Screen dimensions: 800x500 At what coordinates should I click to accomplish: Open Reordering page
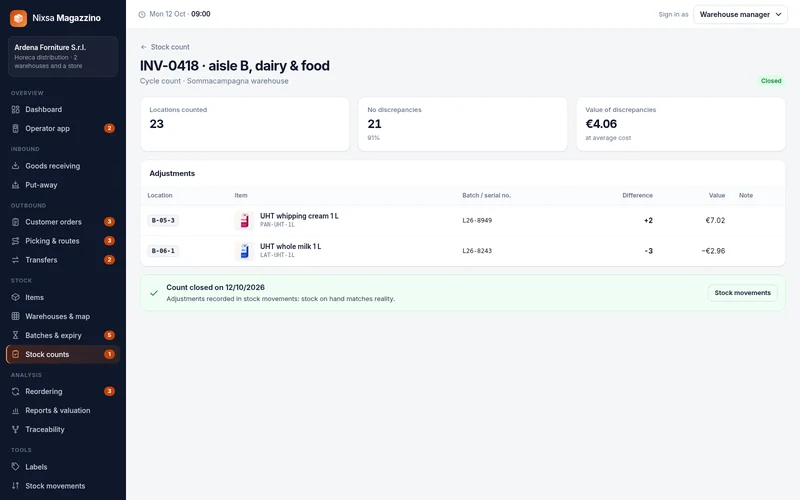coord(63,391)
